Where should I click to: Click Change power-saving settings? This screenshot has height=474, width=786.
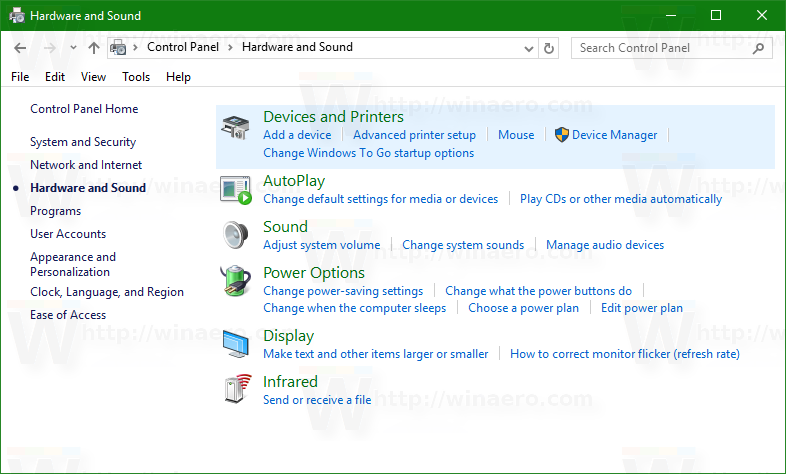click(343, 291)
